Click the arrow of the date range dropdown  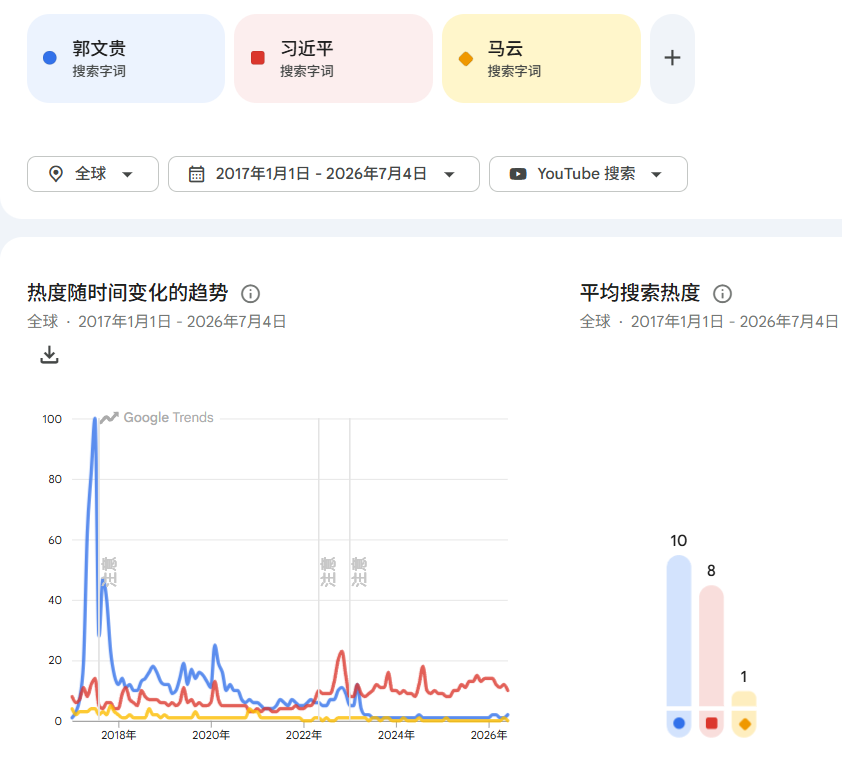point(449,175)
